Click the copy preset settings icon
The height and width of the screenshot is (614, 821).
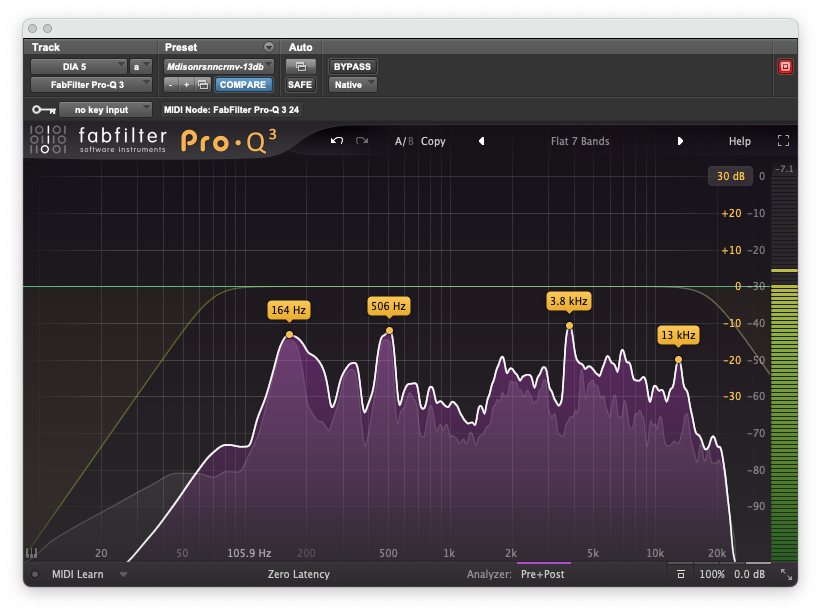coord(203,84)
